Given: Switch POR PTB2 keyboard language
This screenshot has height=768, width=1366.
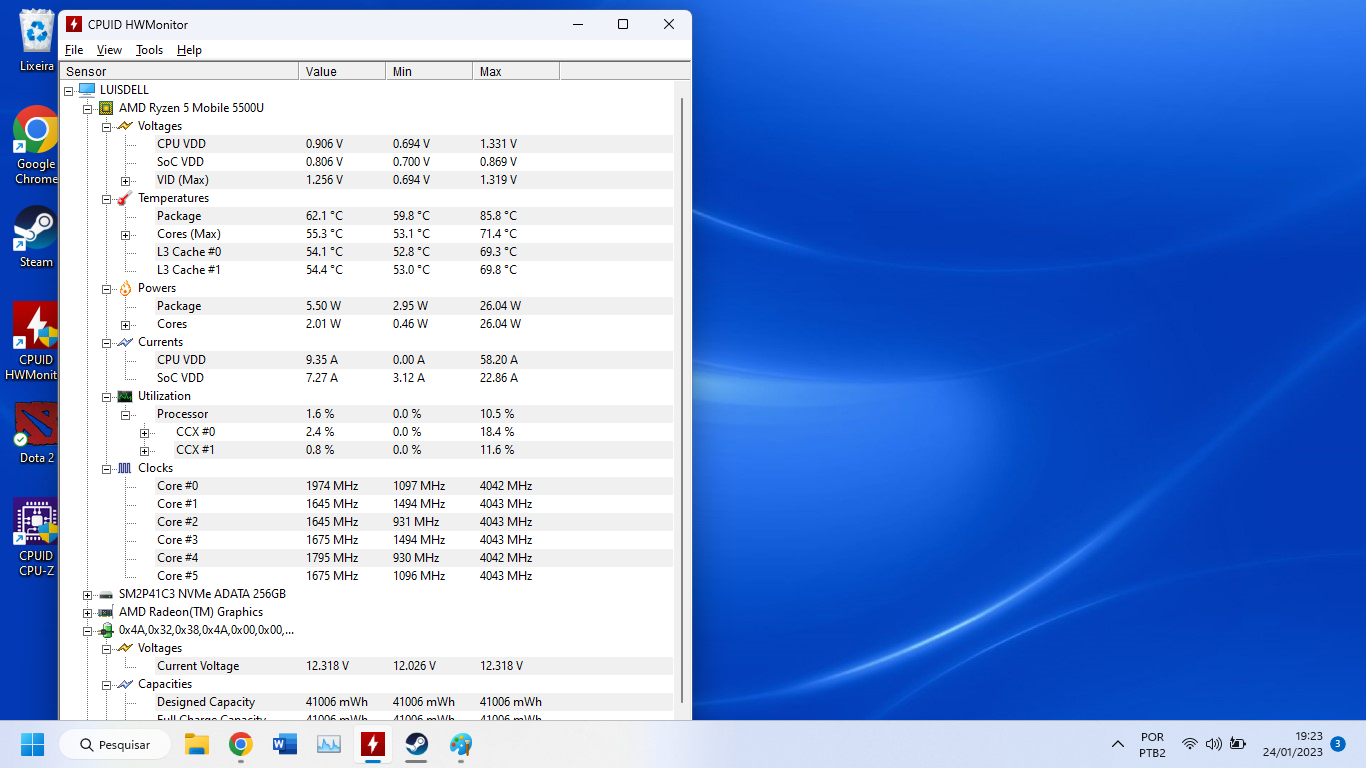Looking at the screenshot, I should (1152, 744).
